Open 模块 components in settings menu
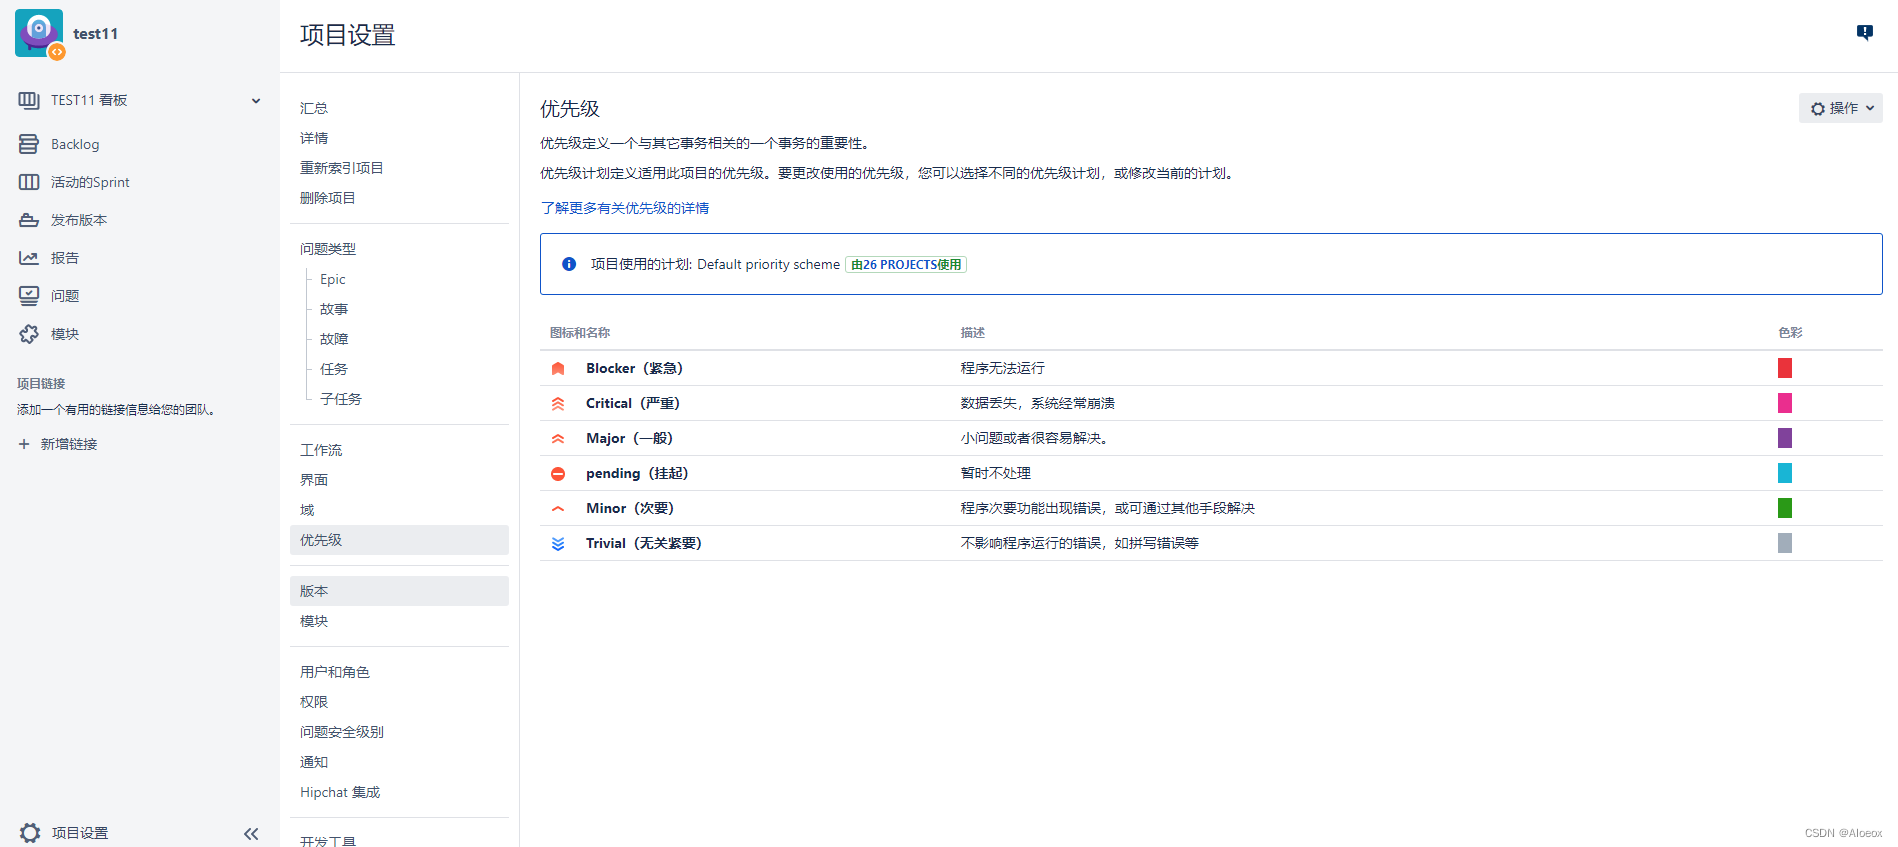The height and width of the screenshot is (847, 1898). tap(314, 621)
